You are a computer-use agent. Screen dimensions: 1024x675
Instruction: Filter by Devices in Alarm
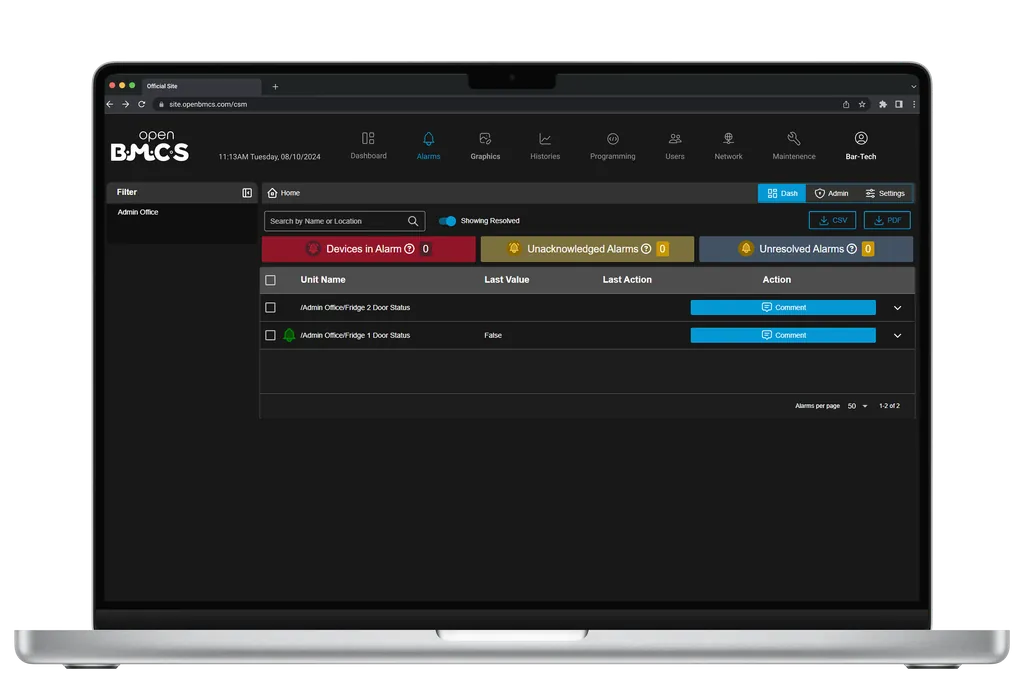coord(368,249)
